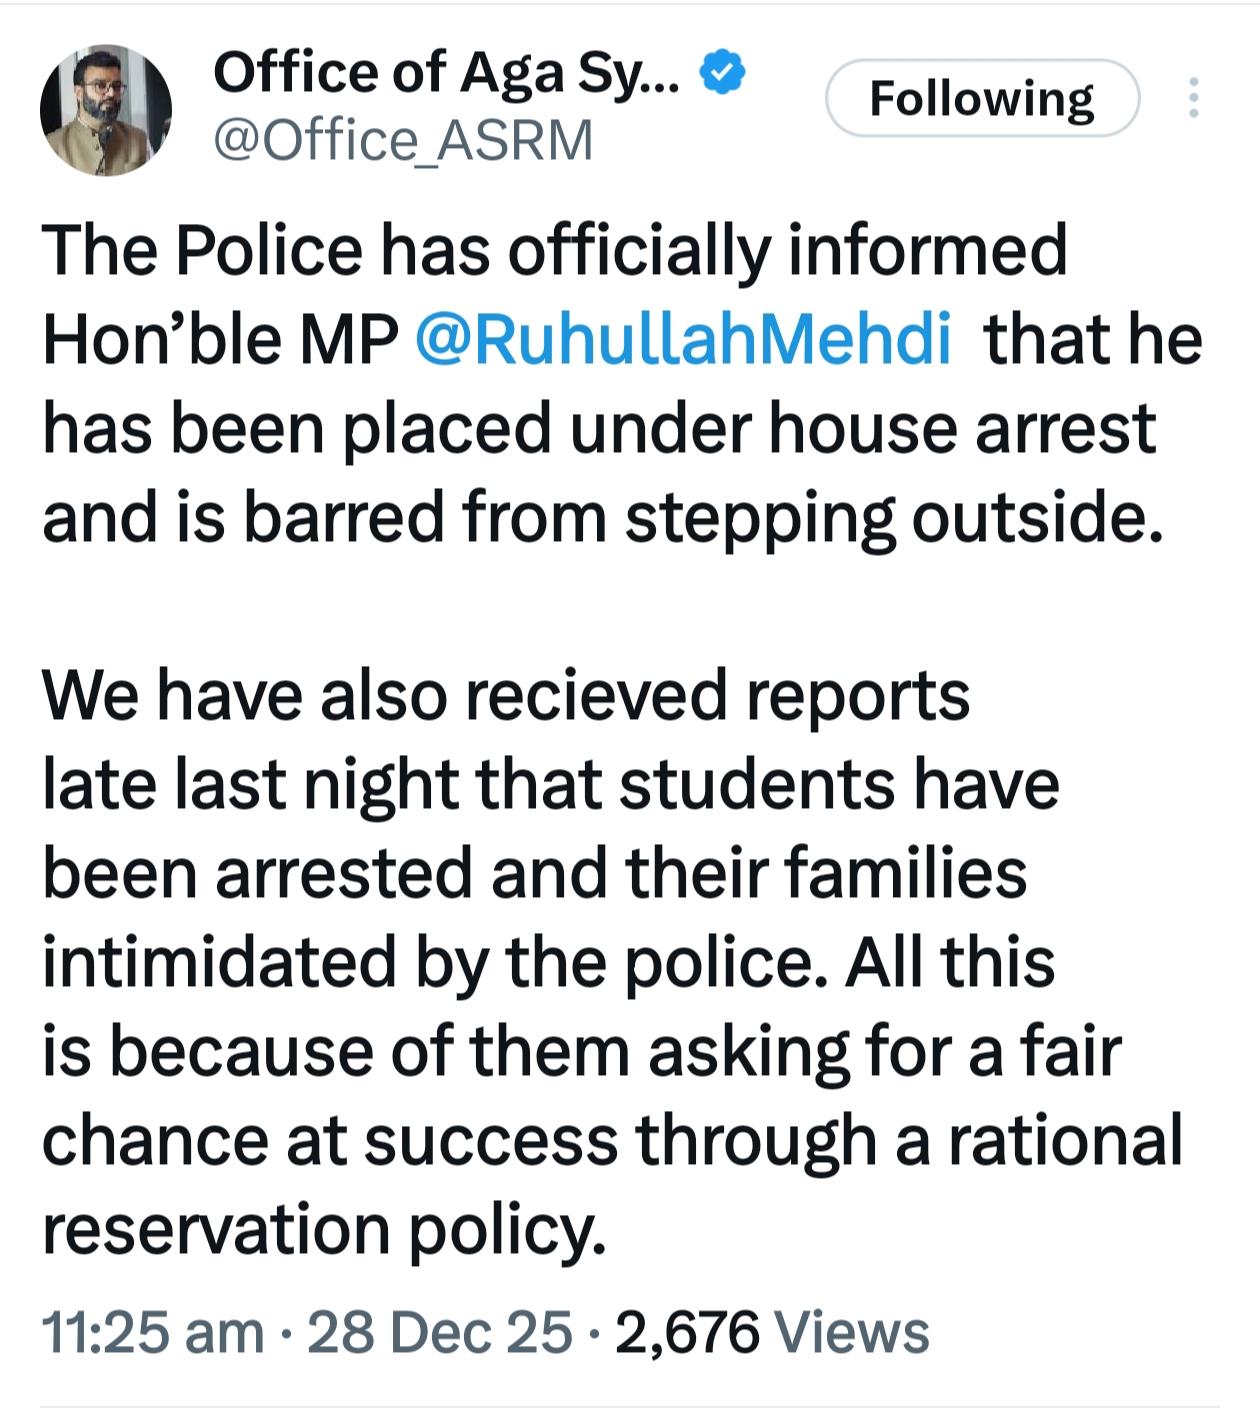This screenshot has height=1408, width=1260.
Task: Click the "We have also recieved reports" line
Action: point(505,696)
